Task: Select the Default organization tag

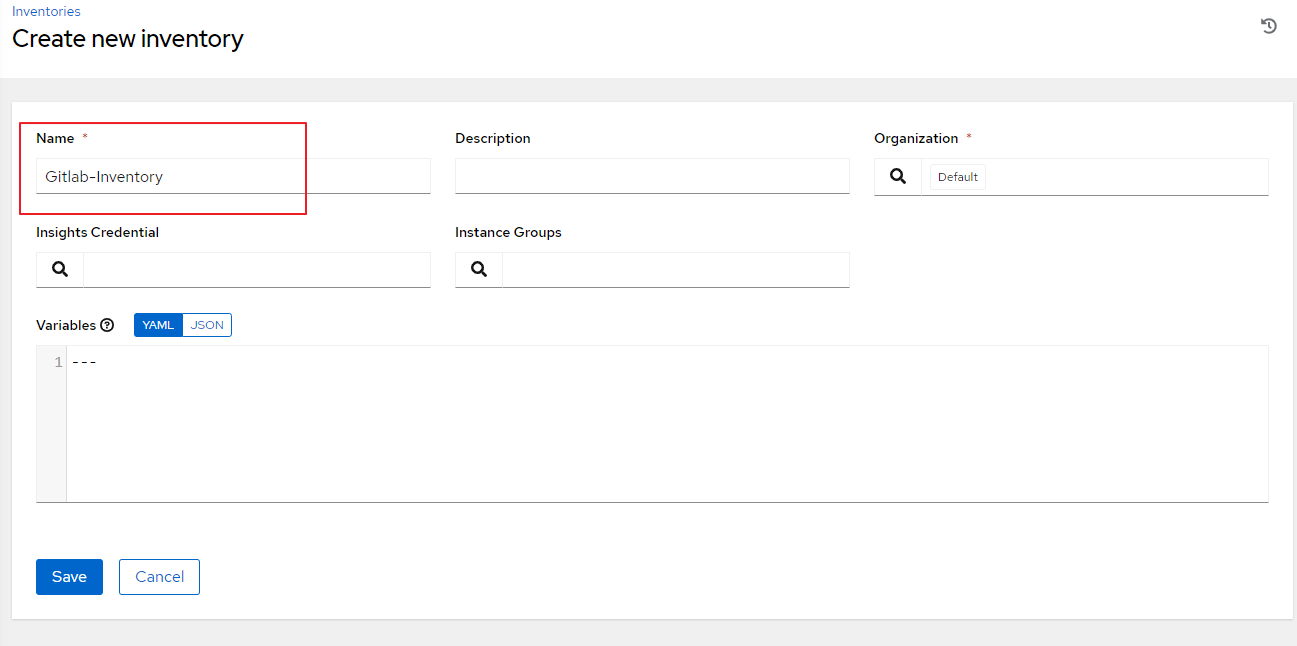Action: click(957, 177)
